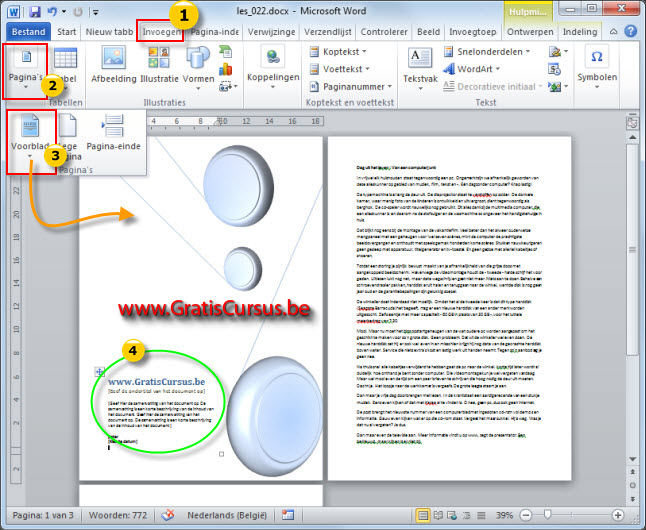Click the scroll down arrow of scrollbar
This screenshot has width=646, height=530.
(632, 459)
